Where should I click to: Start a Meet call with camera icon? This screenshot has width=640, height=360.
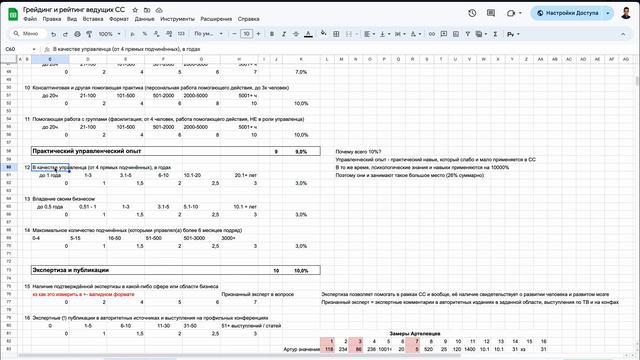511,13
